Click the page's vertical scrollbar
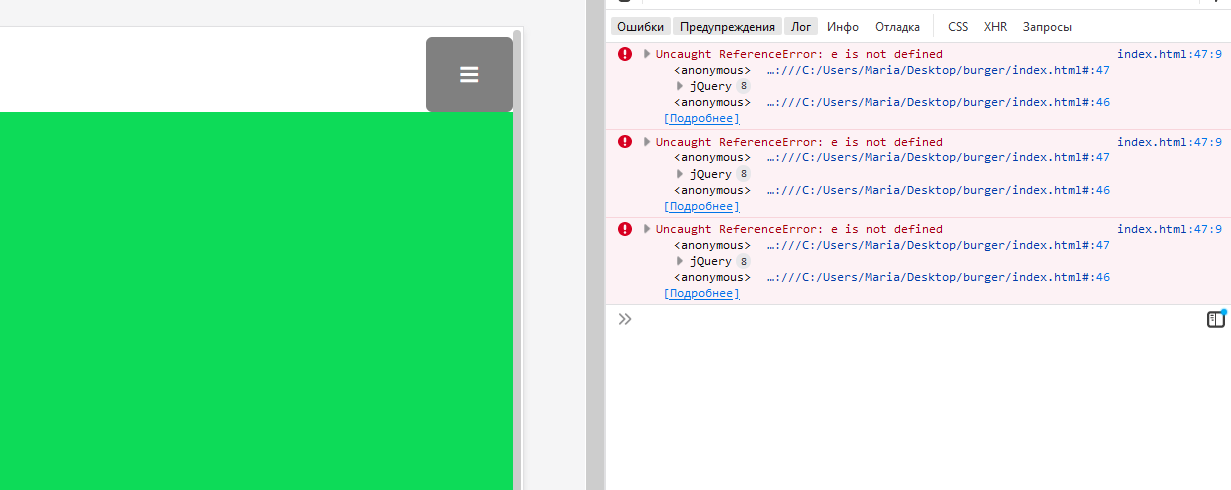1231x490 pixels. pos(517,260)
